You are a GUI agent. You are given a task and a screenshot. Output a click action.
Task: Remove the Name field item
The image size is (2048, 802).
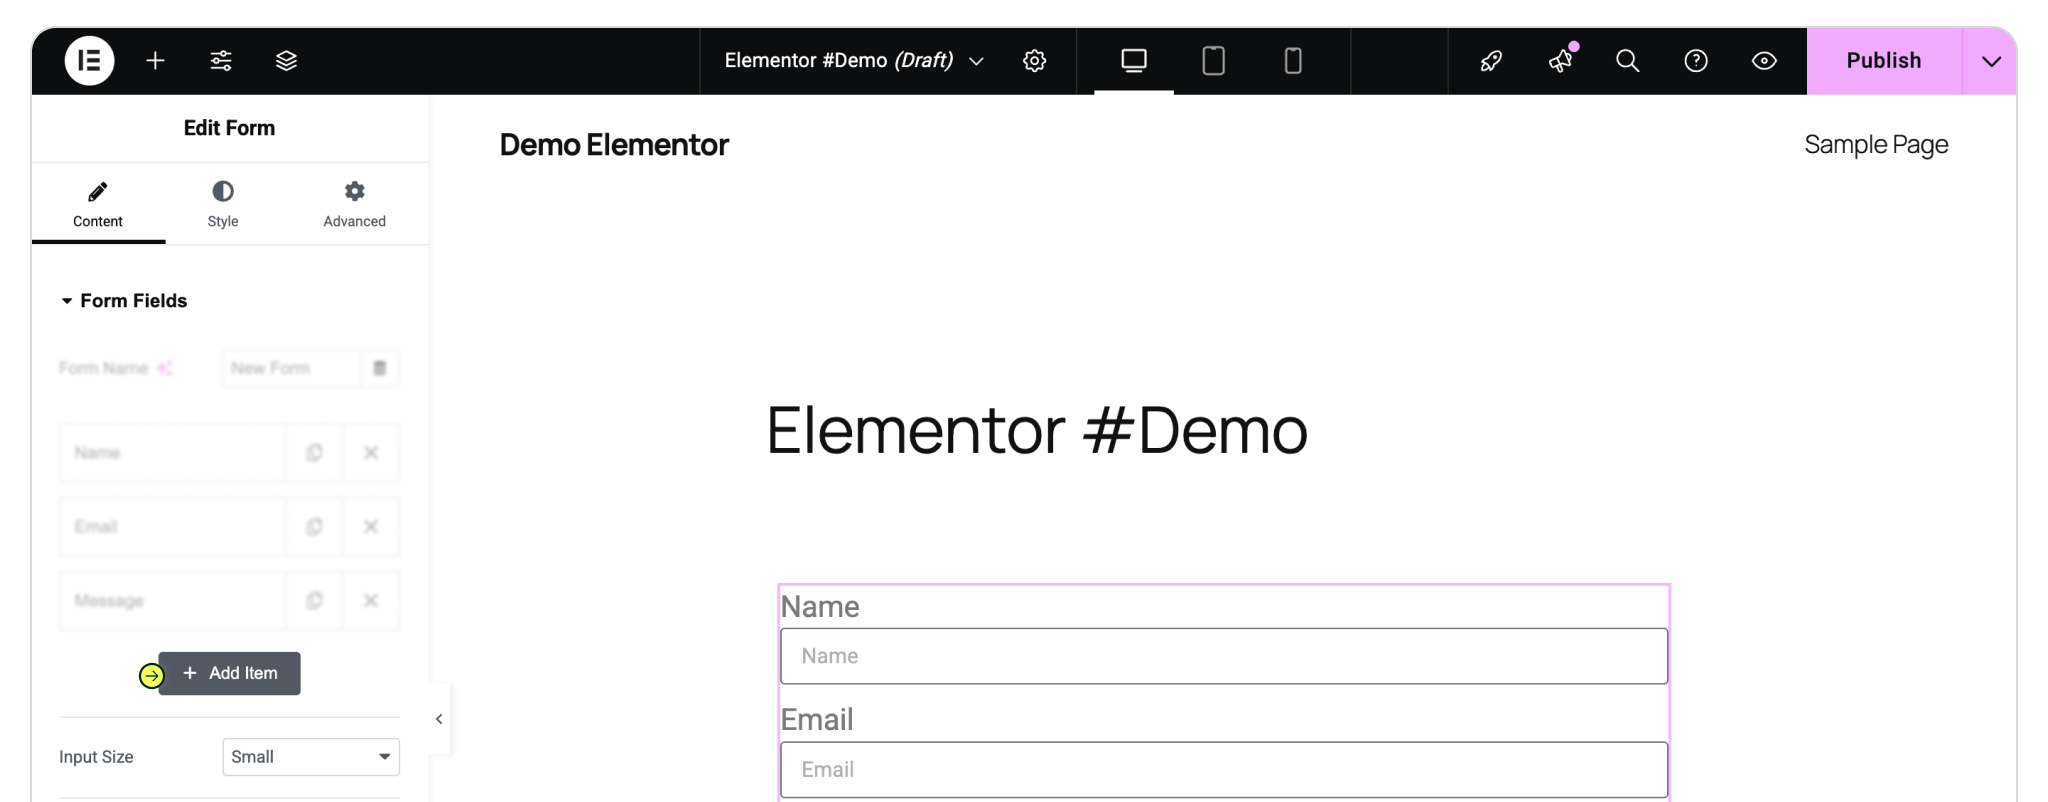(371, 453)
